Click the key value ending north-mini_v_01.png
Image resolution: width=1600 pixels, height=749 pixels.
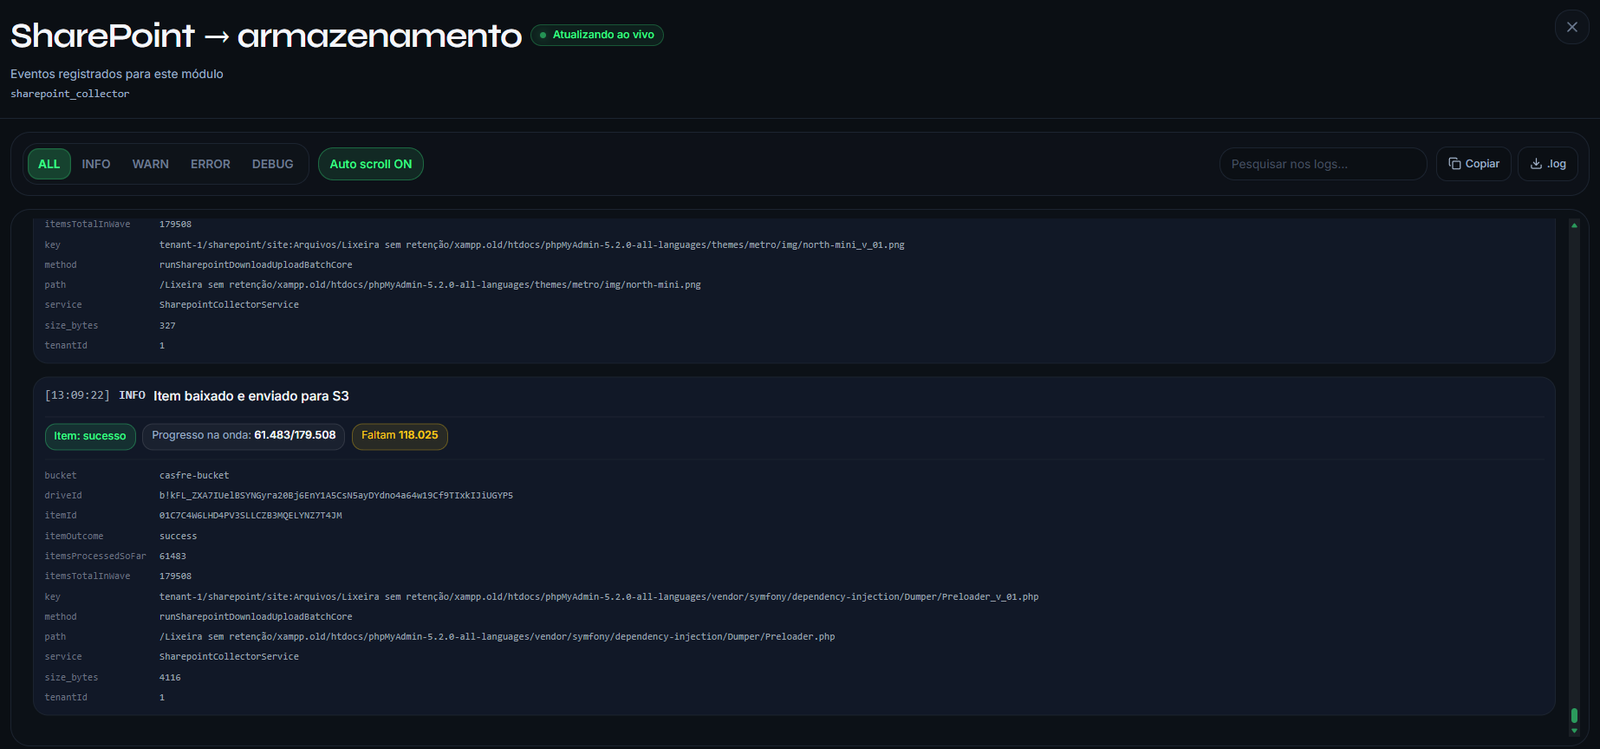[x=532, y=245]
